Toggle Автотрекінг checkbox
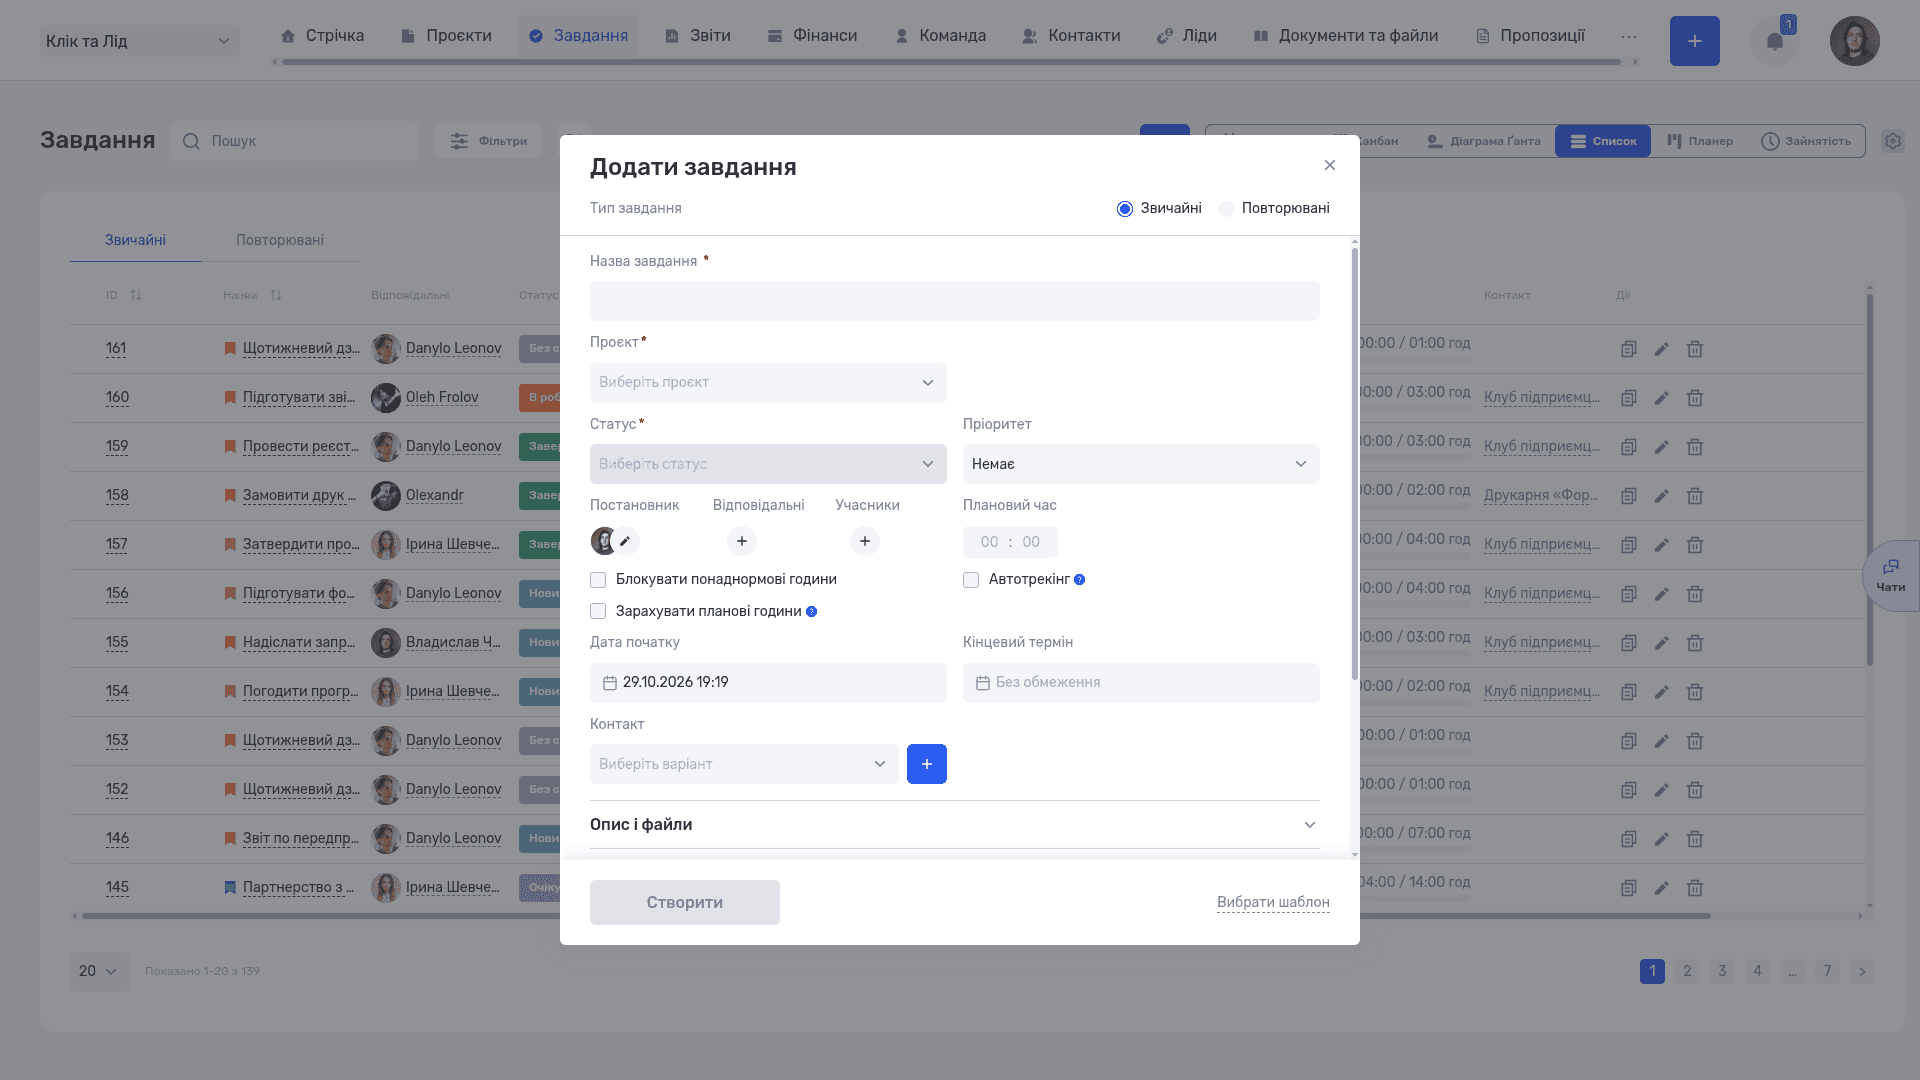The height and width of the screenshot is (1080, 1920). pos(971,580)
